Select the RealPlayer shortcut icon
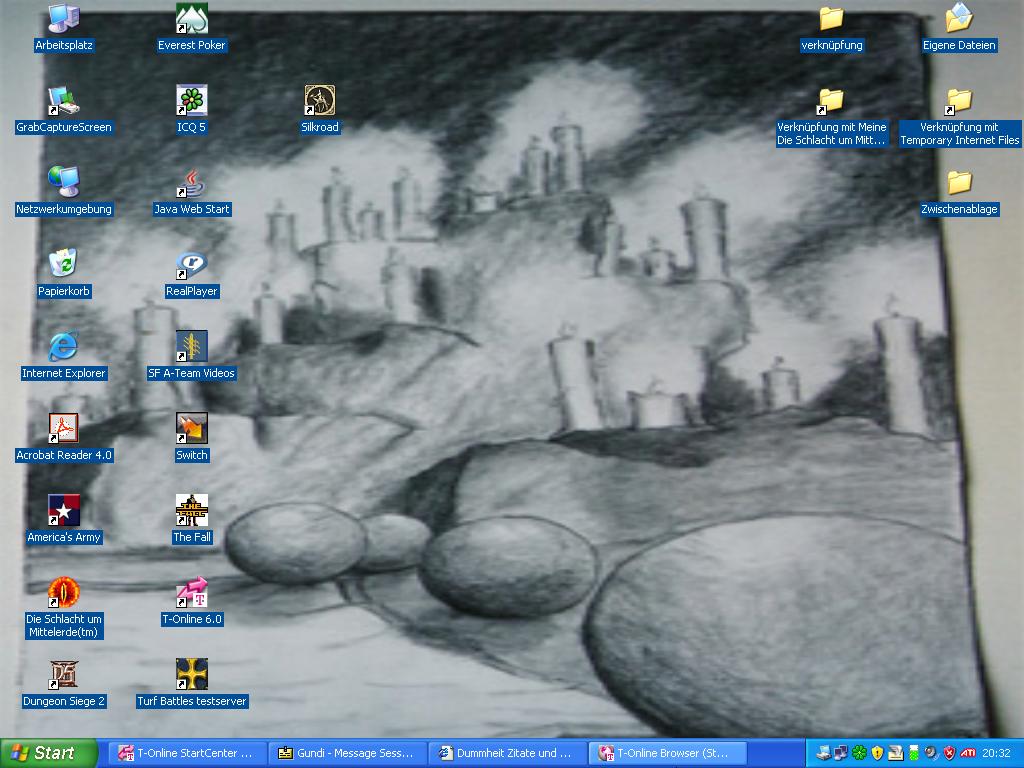The width and height of the screenshot is (1024, 768). [192, 265]
